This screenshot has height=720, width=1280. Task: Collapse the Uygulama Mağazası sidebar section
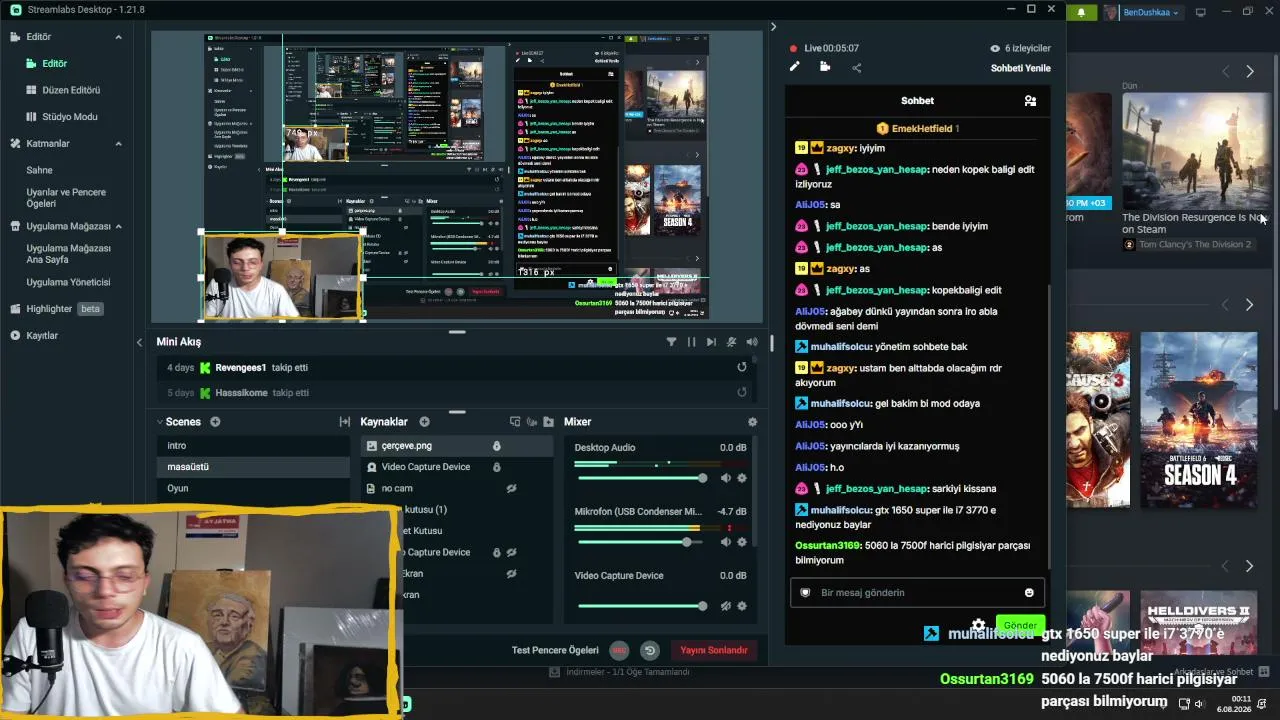[118, 226]
